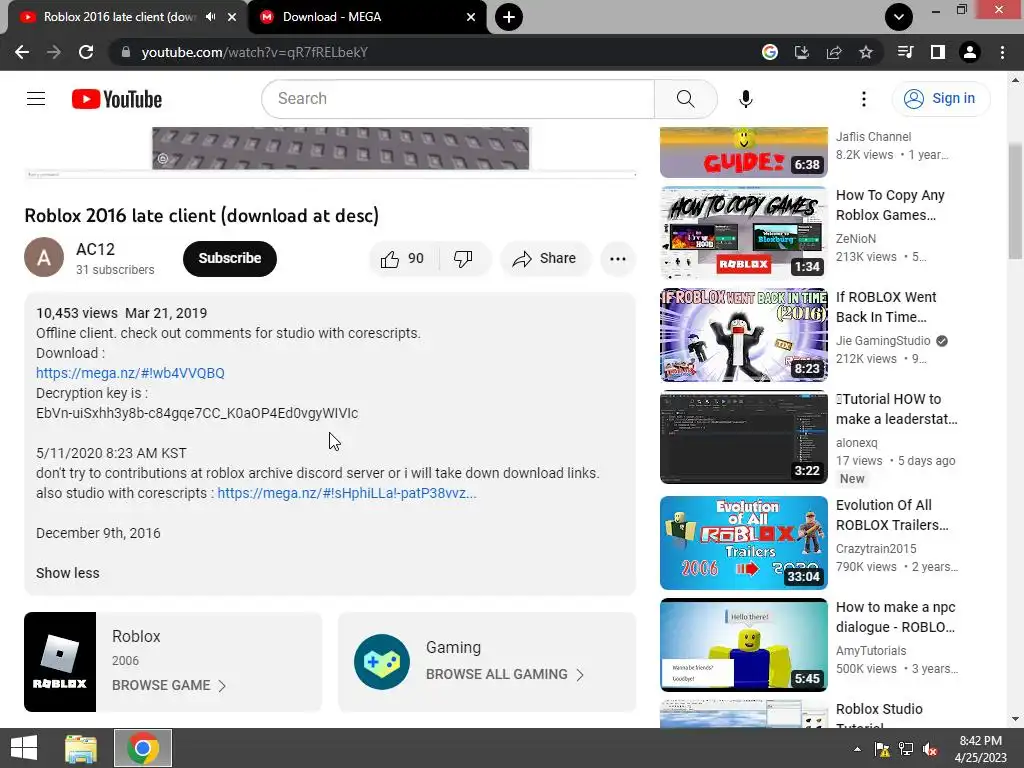Viewport: 1024px width, 768px height.
Task: Click the Sign in button
Action: 941,99
